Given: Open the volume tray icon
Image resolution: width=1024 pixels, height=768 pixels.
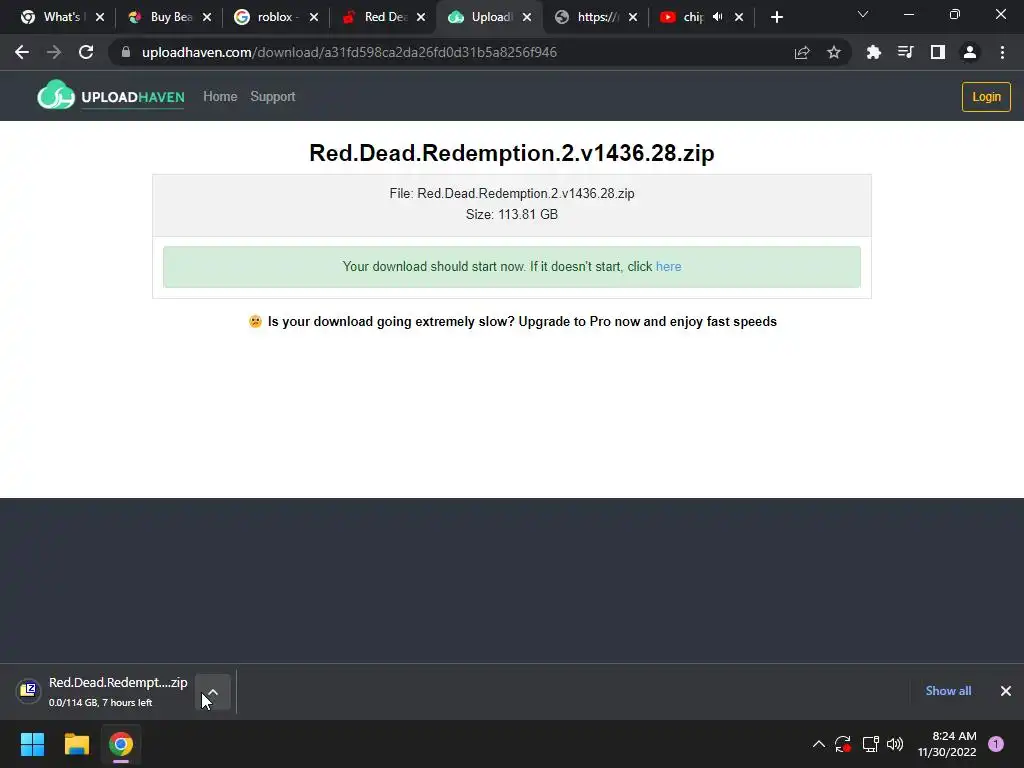Looking at the screenshot, I should tap(895, 744).
